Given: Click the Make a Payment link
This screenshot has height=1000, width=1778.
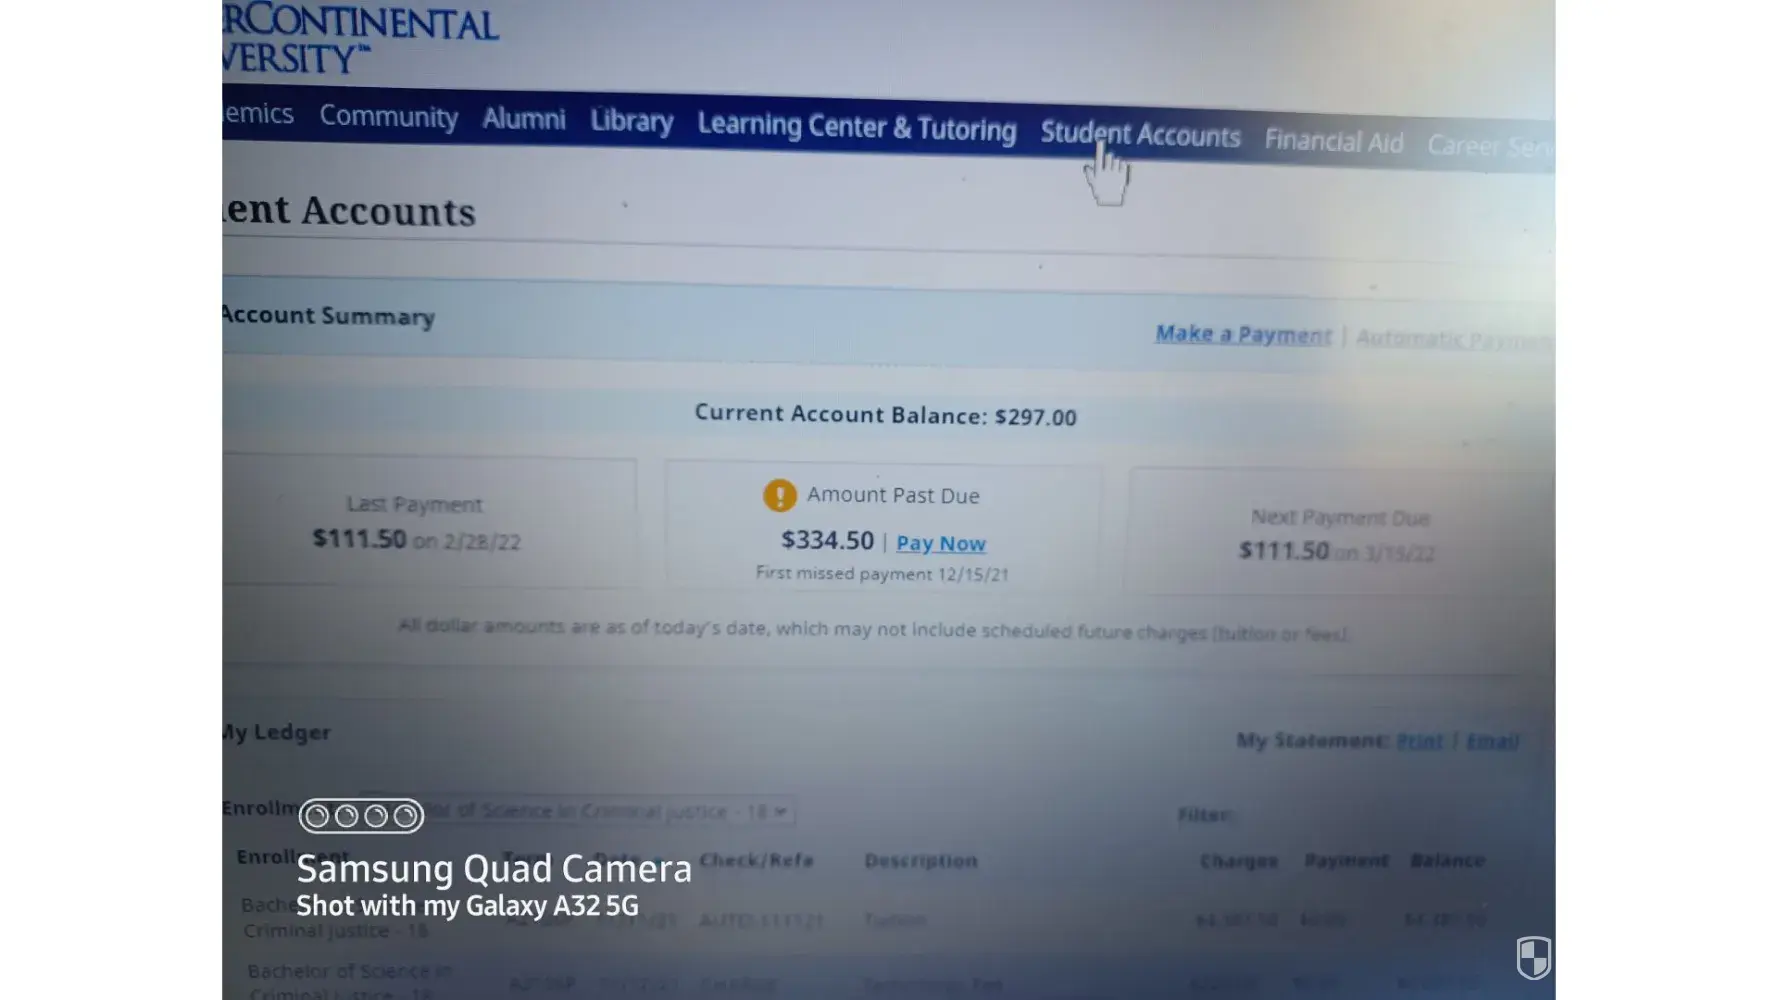Looking at the screenshot, I should click(1243, 334).
